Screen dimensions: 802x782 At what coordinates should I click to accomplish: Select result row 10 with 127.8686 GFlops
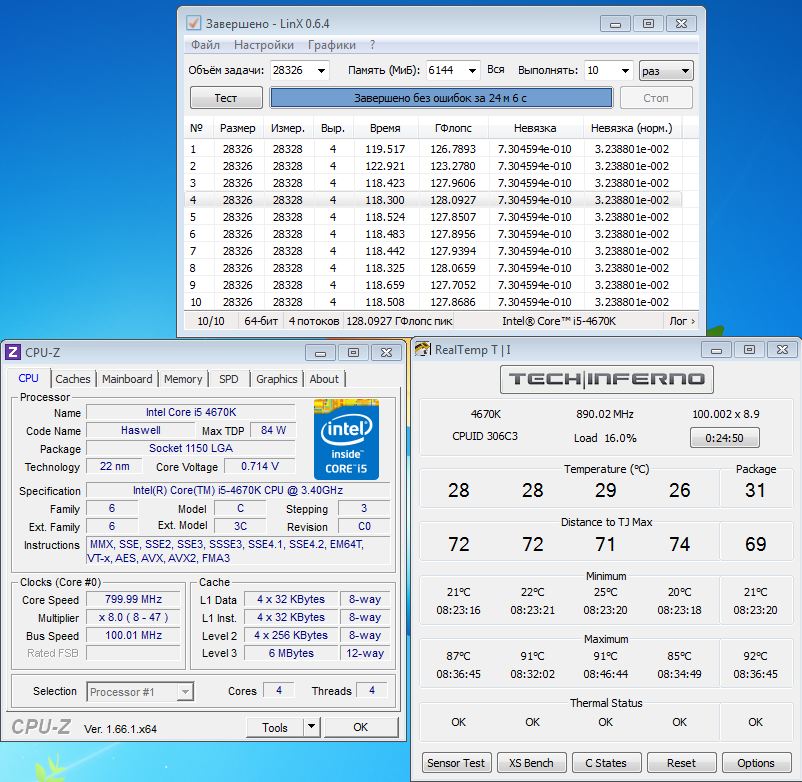433,302
